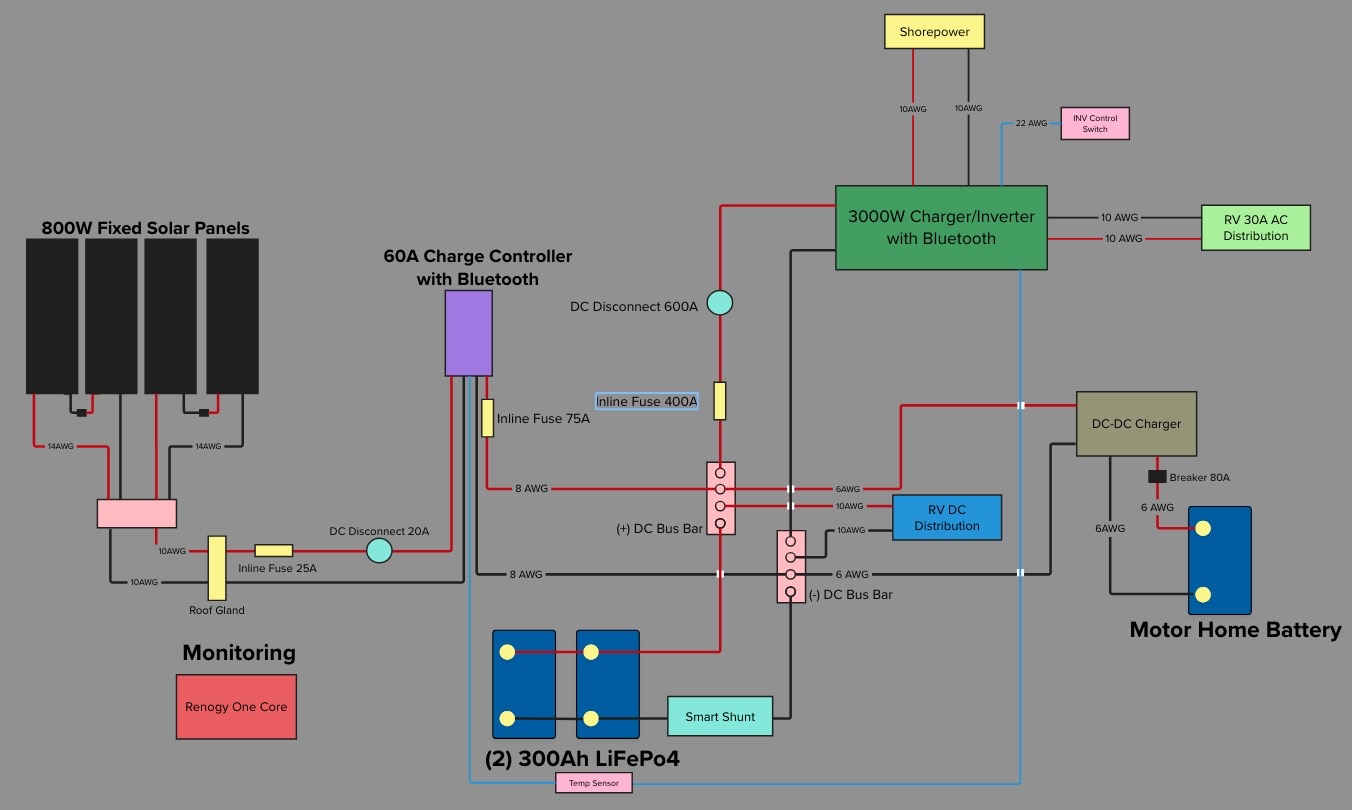1352x810 pixels.
Task: Select the RV 30A AC Distribution box
Action: 1255,228
